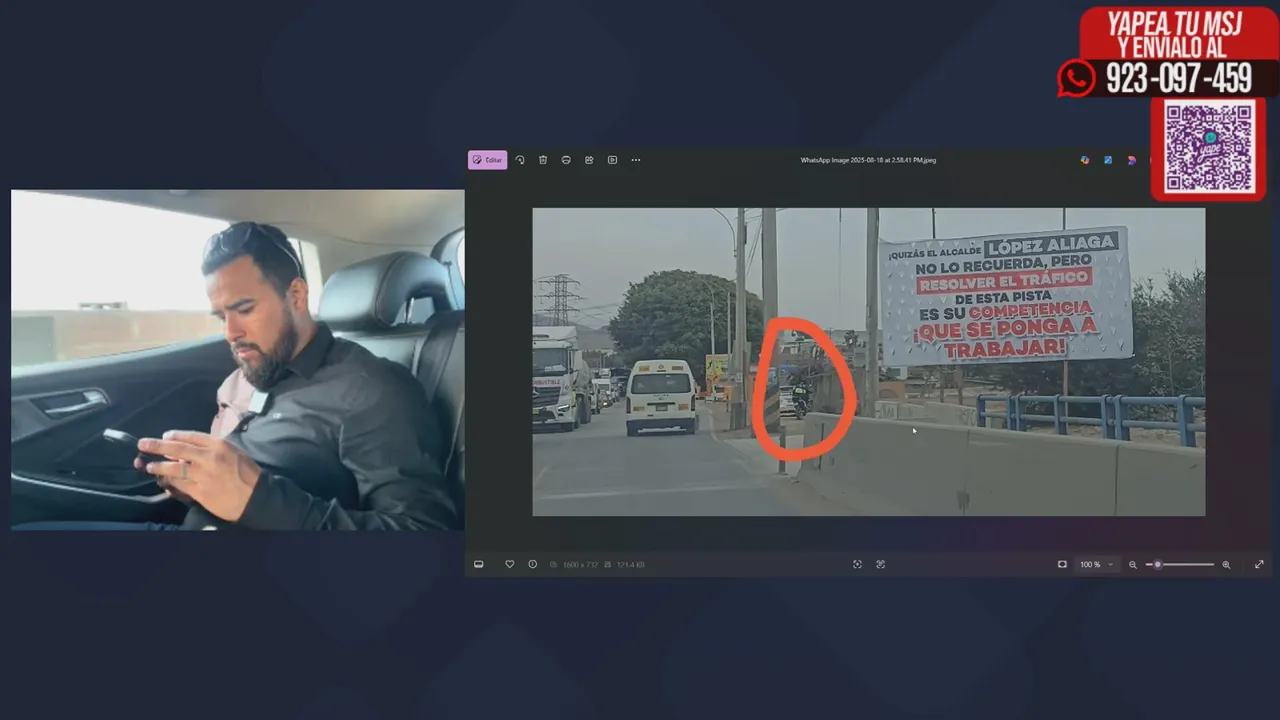Open the three-dots more options menu
This screenshot has width=1280, height=720.
tap(636, 160)
